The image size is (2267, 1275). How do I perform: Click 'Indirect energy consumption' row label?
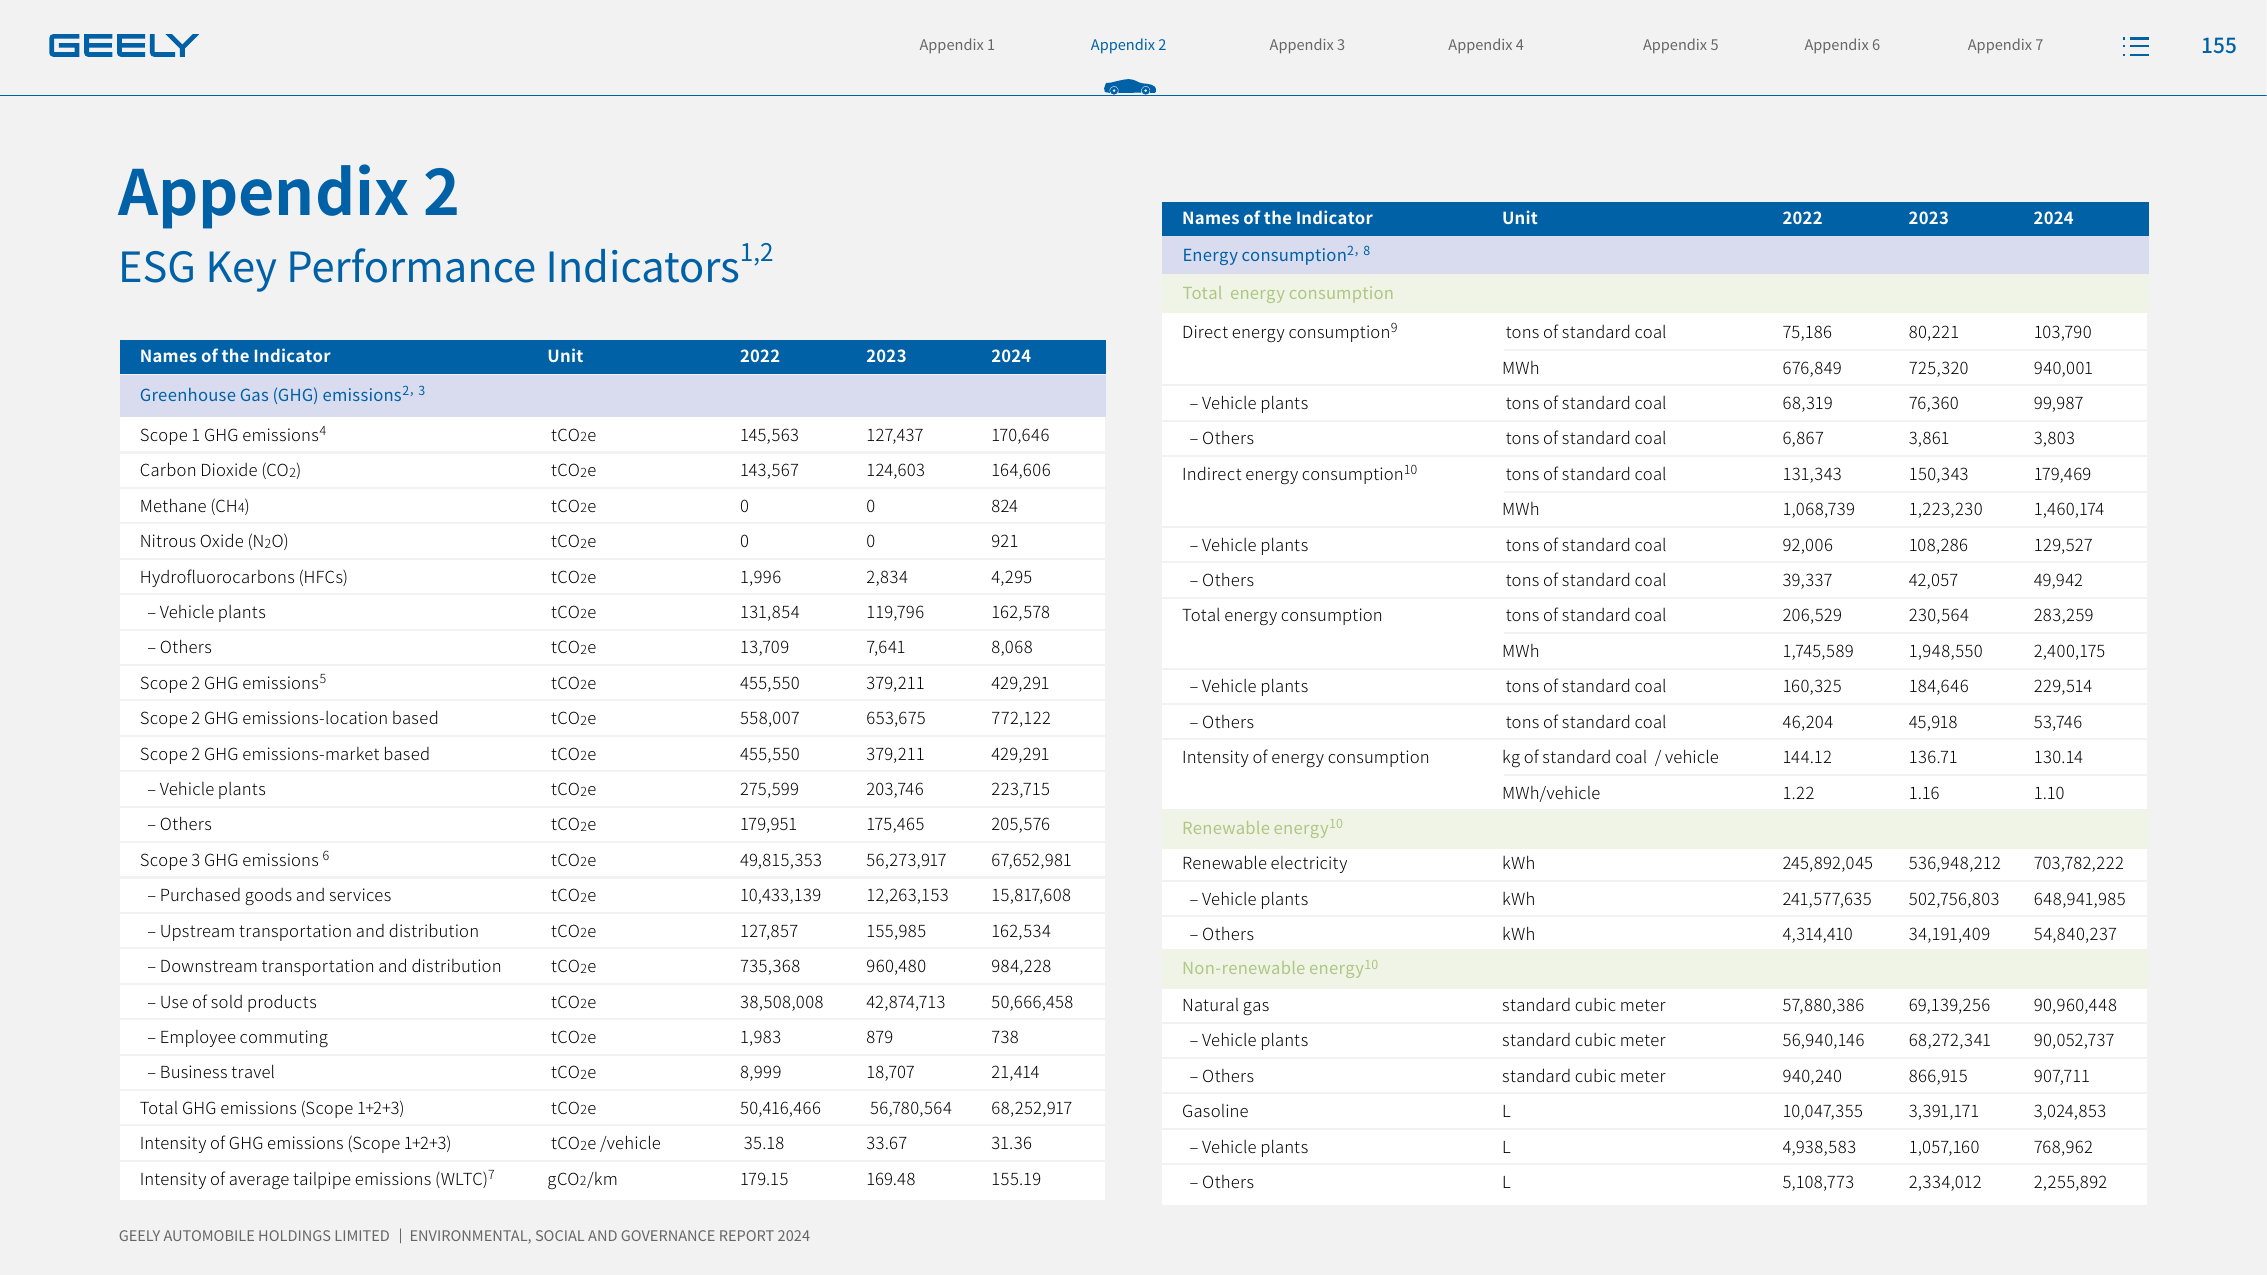click(1299, 473)
